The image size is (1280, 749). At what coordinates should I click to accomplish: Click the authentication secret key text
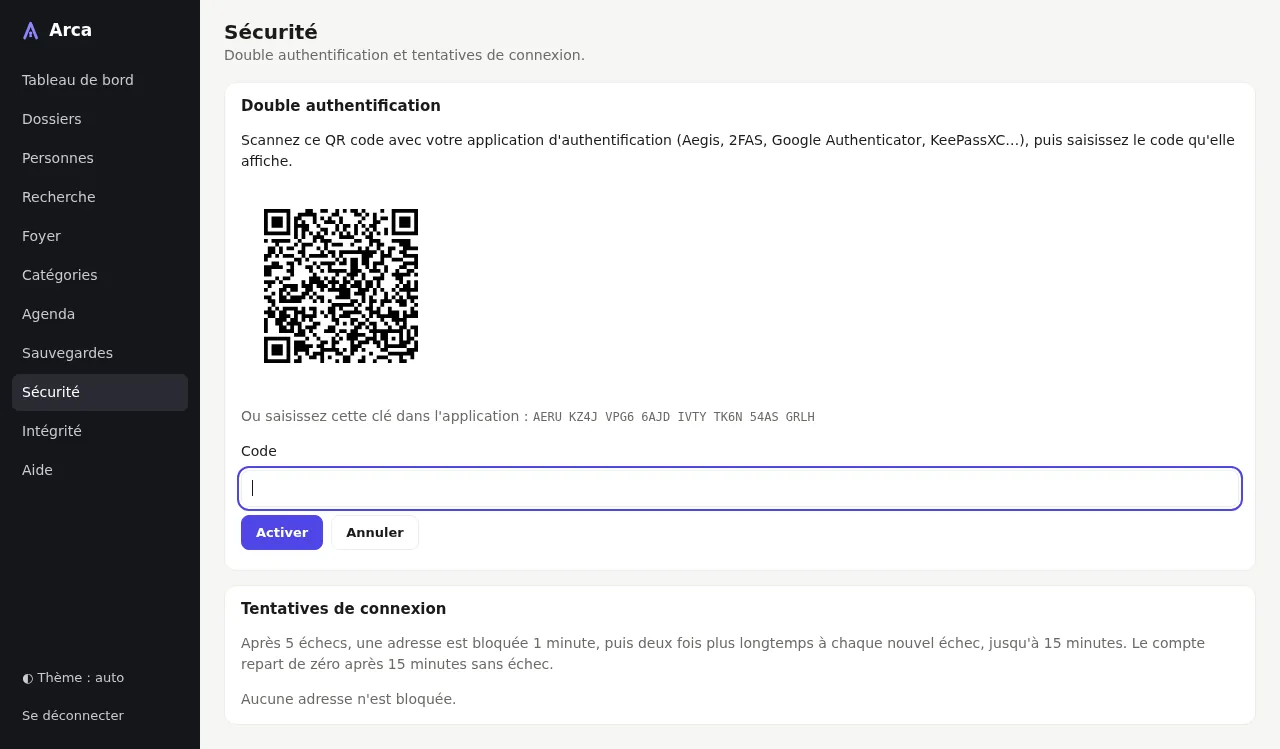pyautogui.click(x=674, y=417)
